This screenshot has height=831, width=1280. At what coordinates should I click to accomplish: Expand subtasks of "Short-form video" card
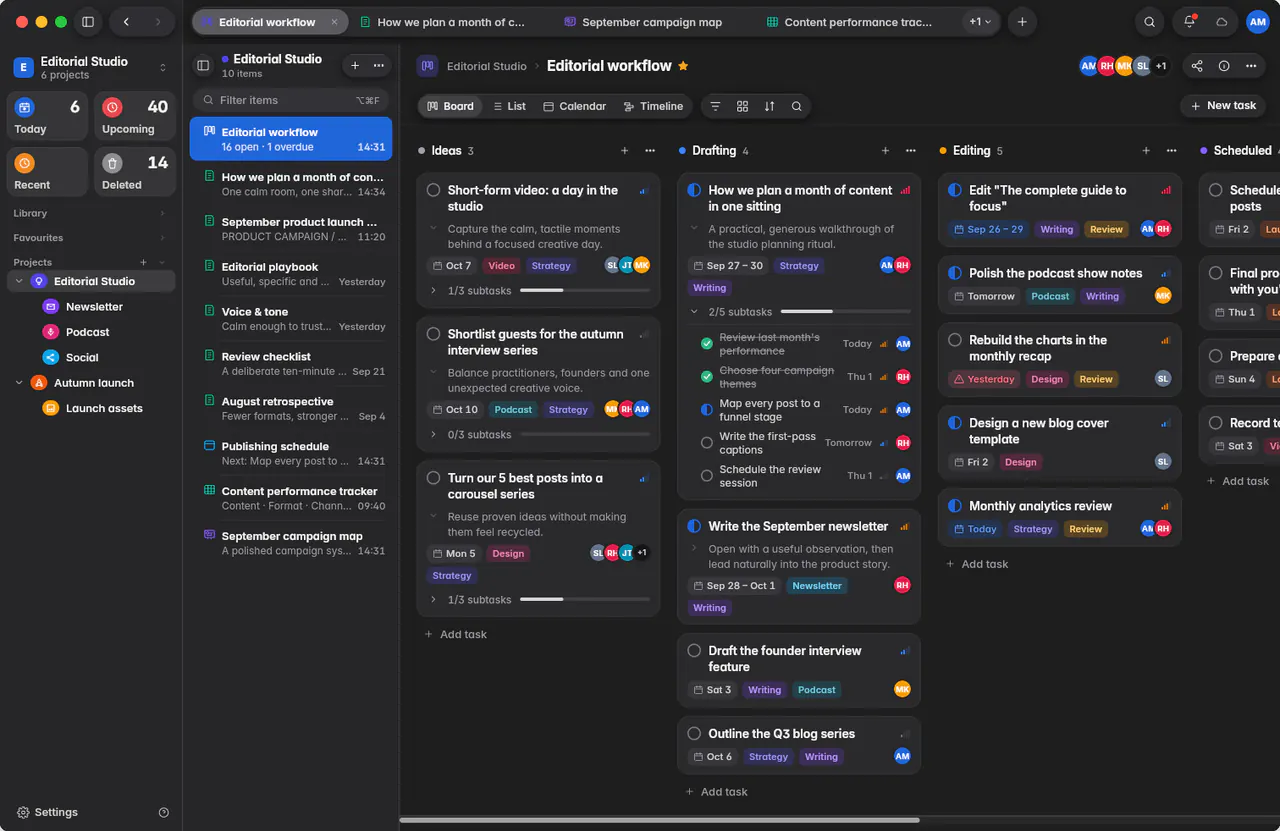pyautogui.click(x=433, y=291)
